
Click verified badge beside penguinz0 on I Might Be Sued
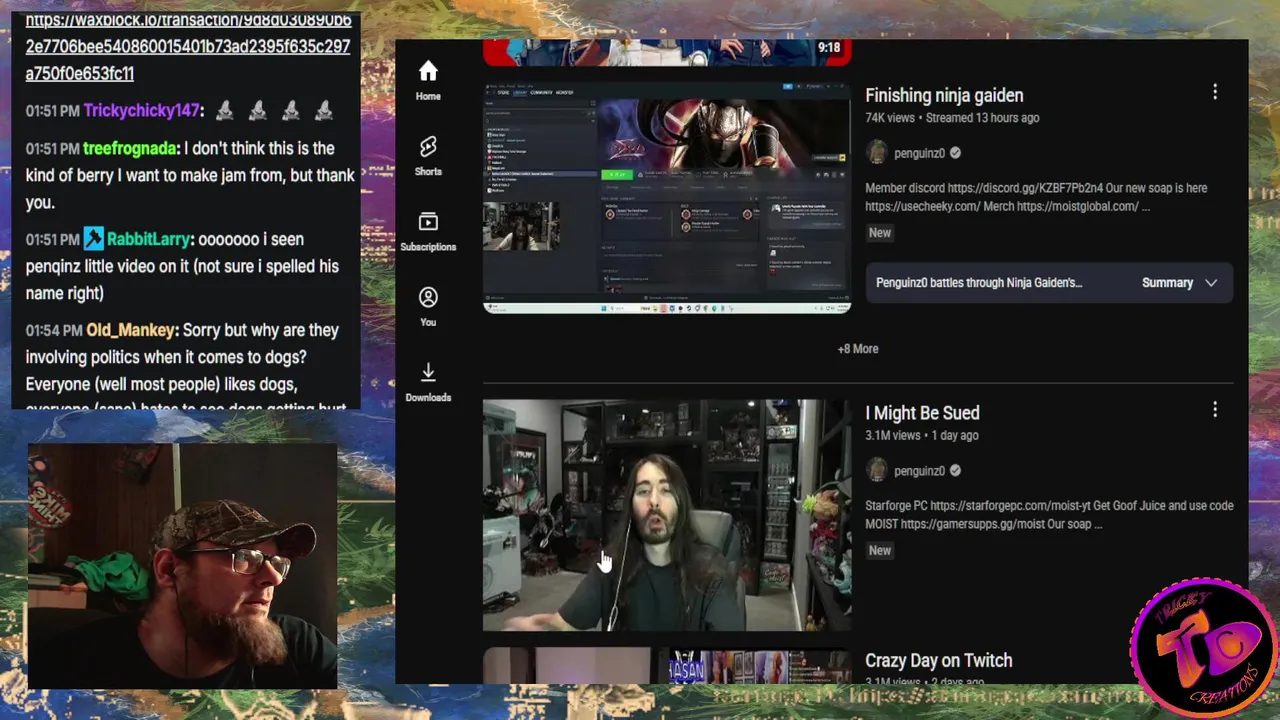tap(955, 470)
